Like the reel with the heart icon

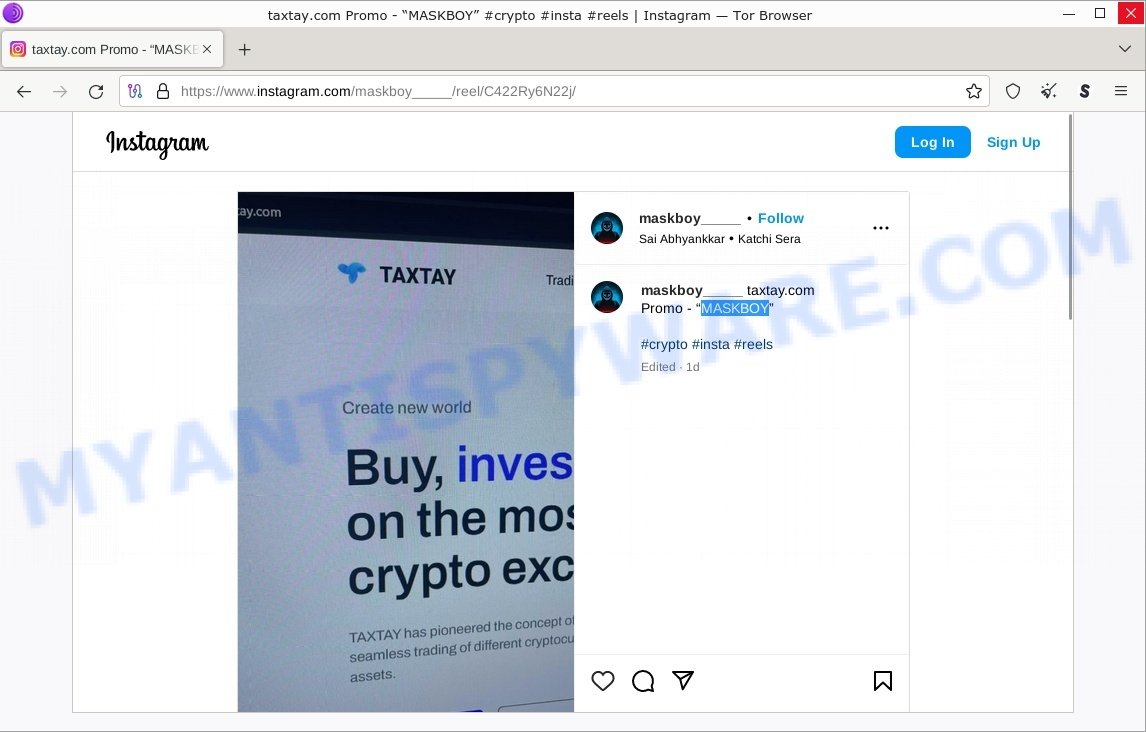click(602, 681)
